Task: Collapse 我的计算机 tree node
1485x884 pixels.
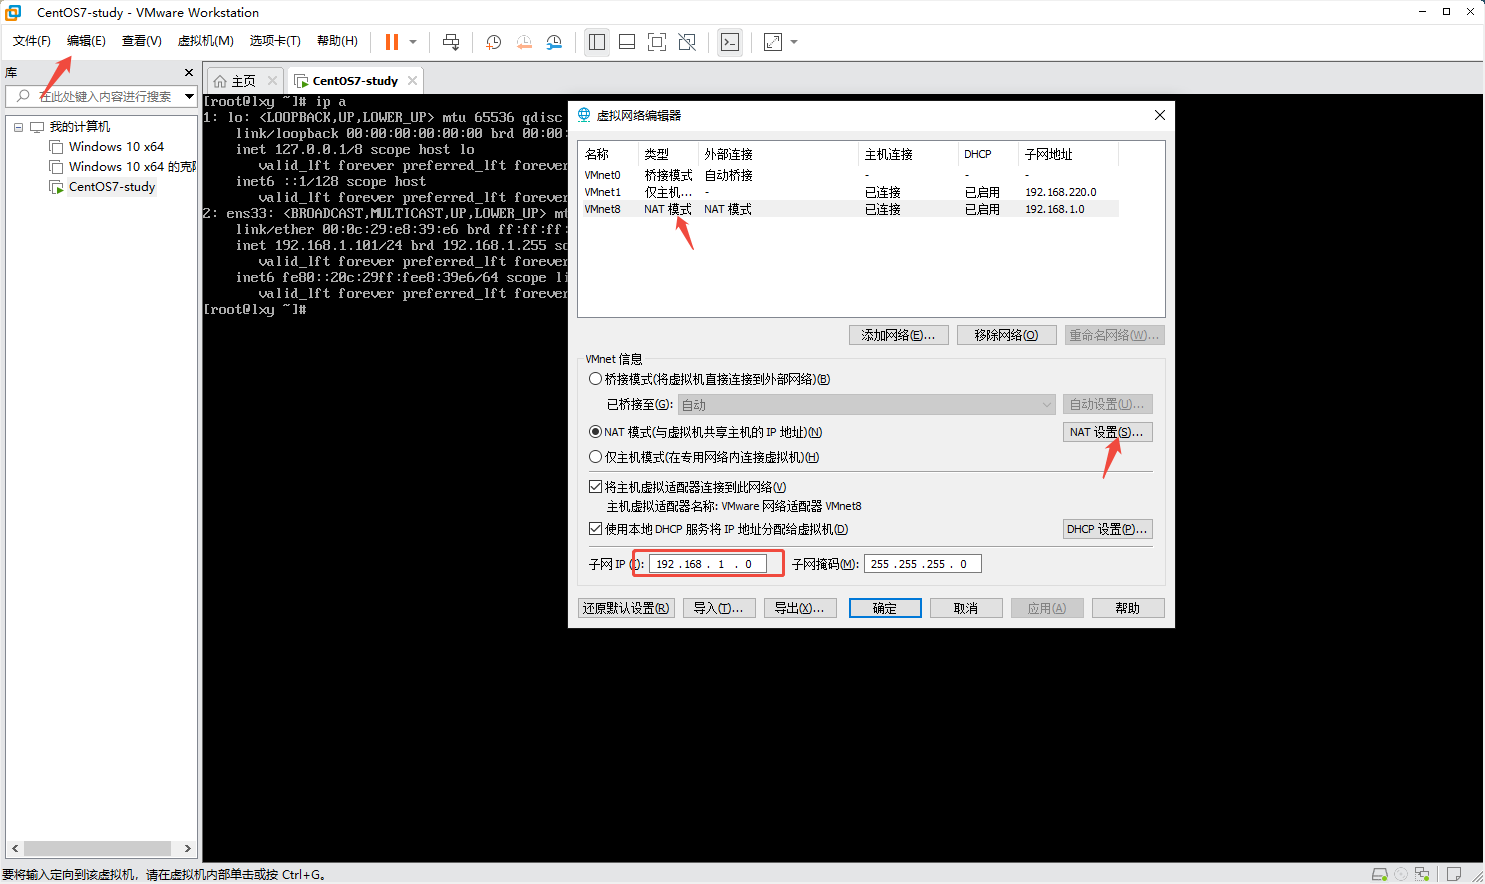Action: (18, 127)
